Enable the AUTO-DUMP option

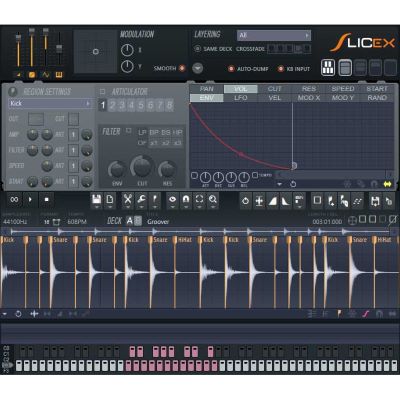point(231,69)
